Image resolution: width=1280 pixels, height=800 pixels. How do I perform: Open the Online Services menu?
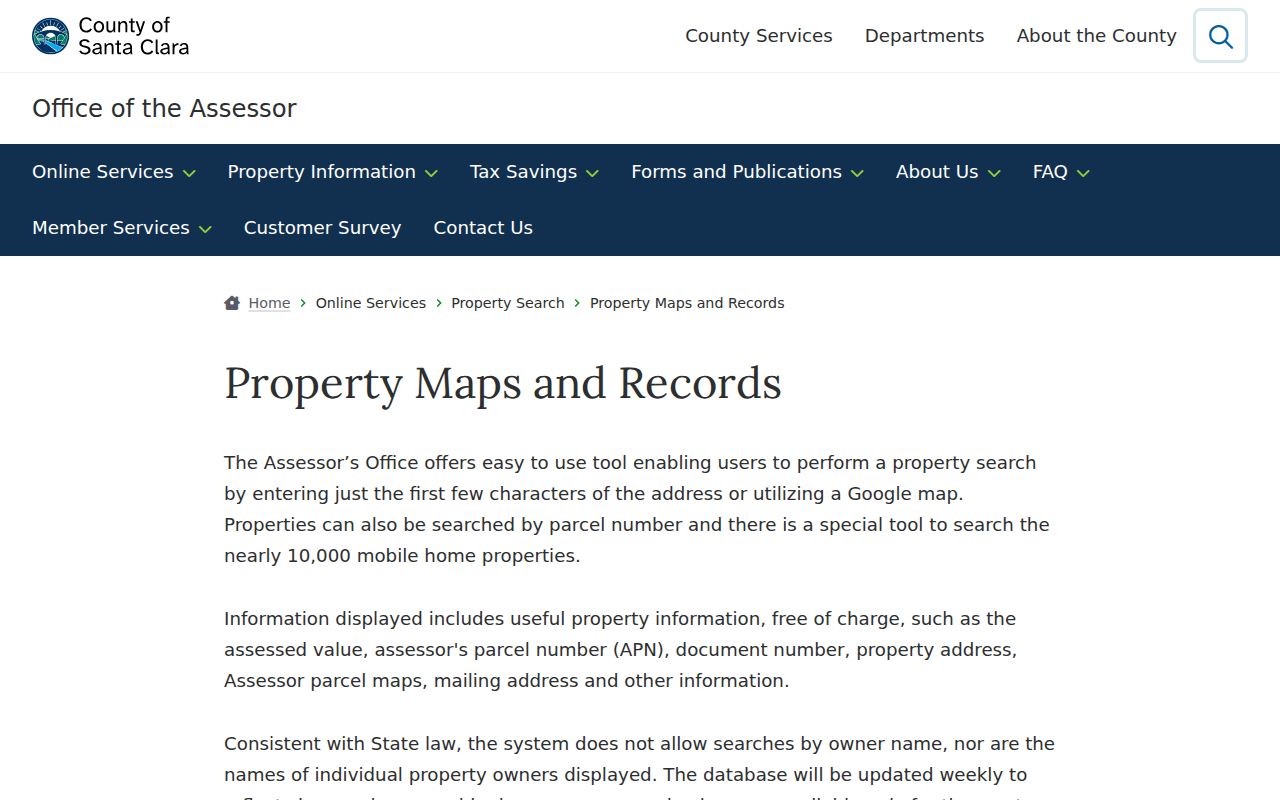(103, 172)
